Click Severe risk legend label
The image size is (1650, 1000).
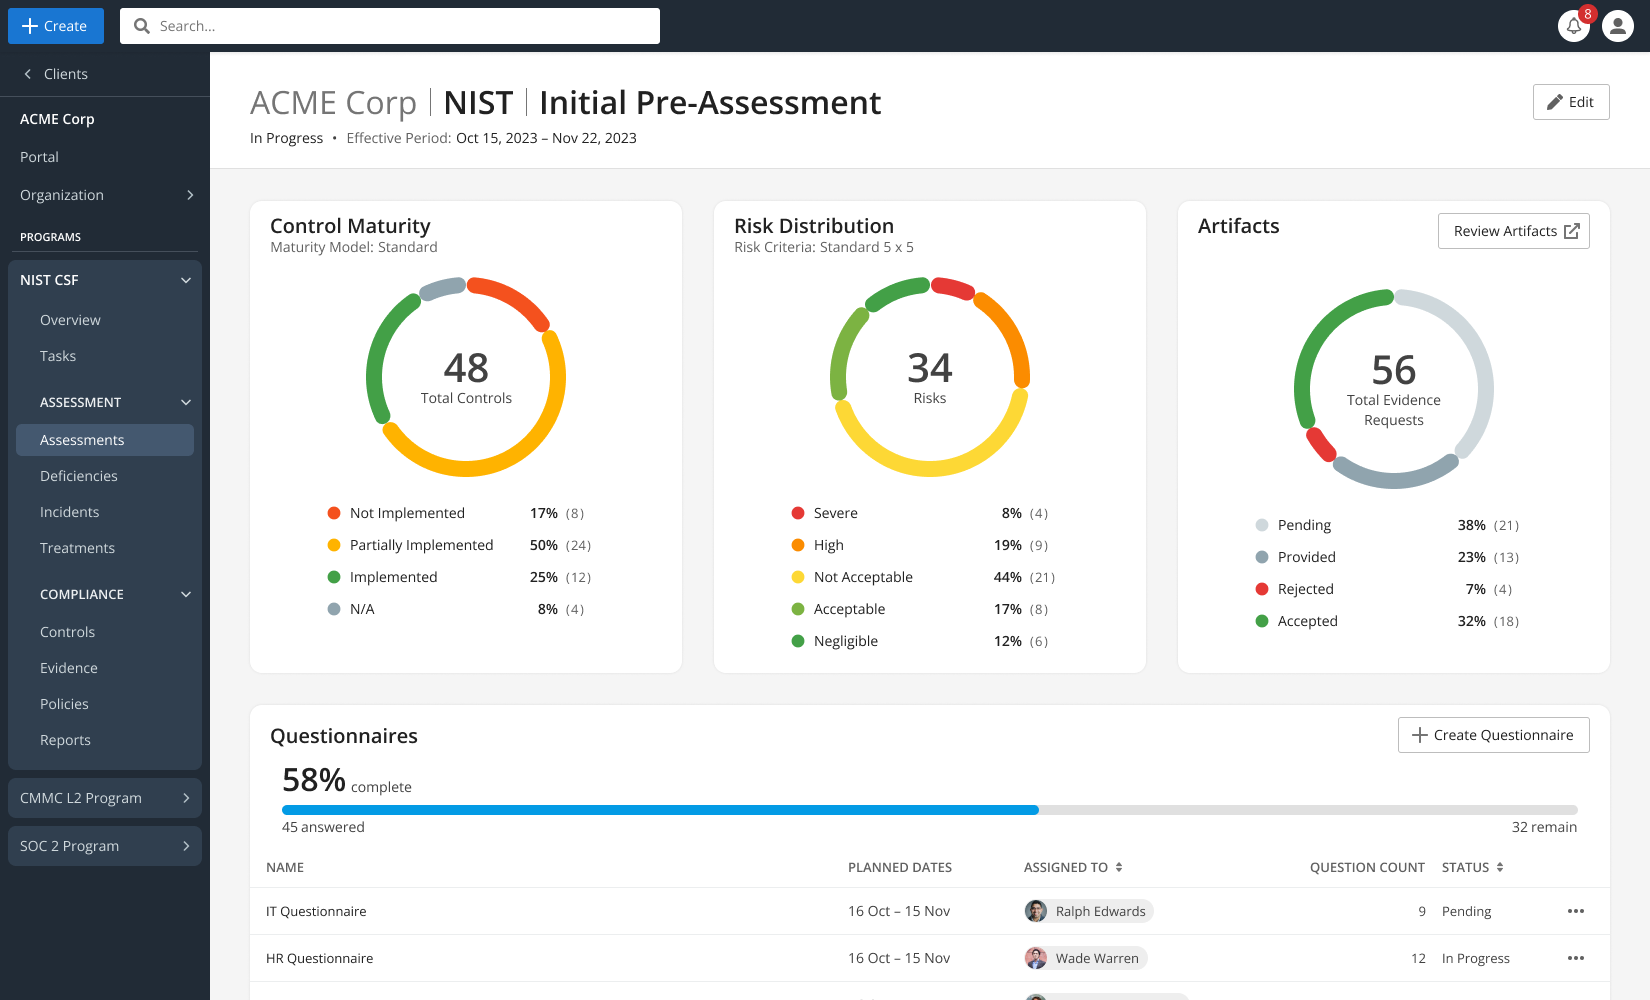click(x=836, y=513)
